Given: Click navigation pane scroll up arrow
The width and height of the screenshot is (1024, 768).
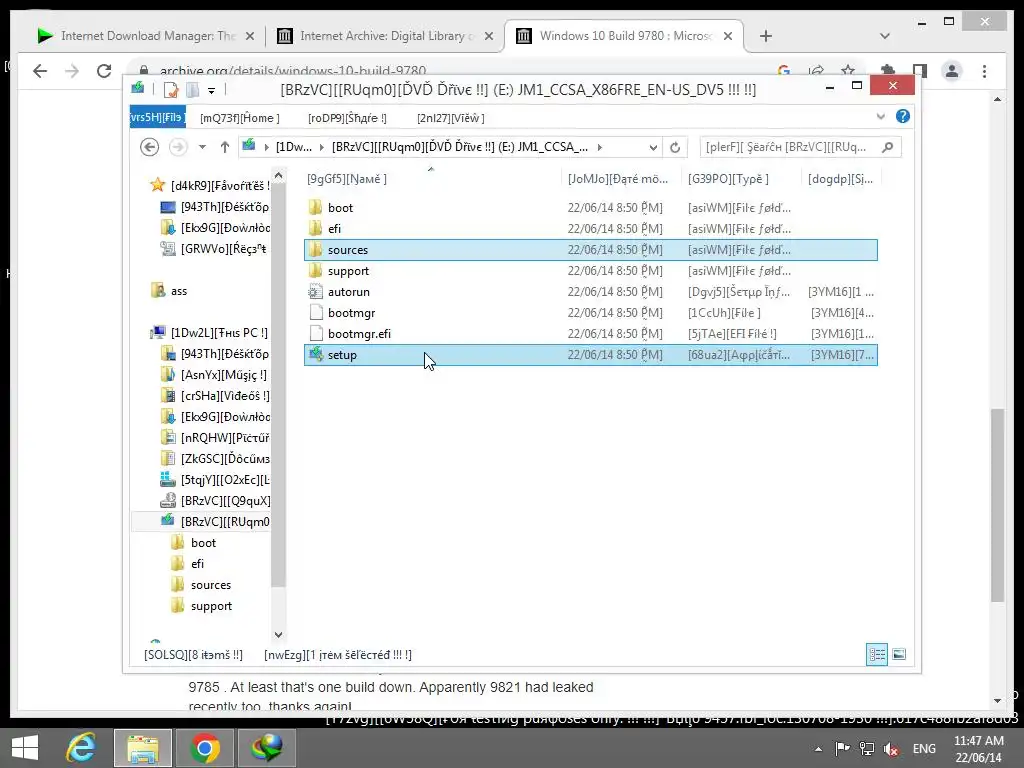Looking at the screenshot, I should (x=278, y=175).
